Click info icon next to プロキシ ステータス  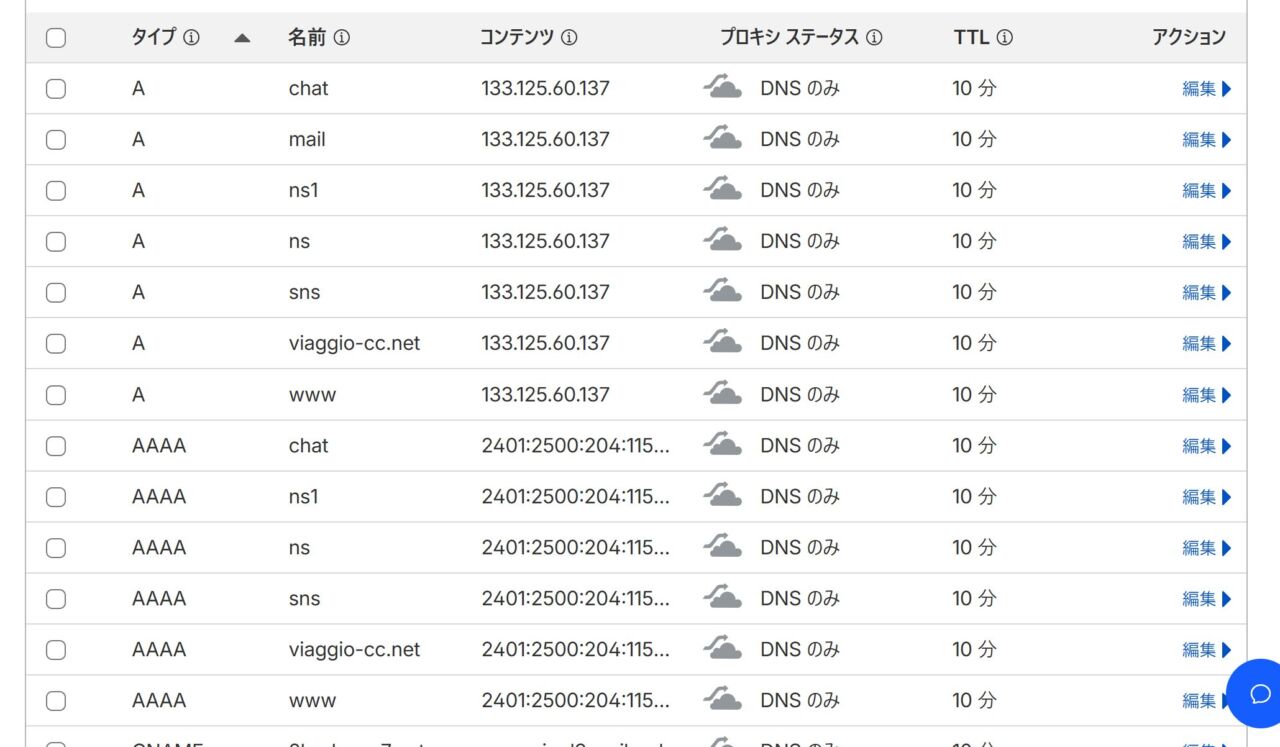click(874, 38)
